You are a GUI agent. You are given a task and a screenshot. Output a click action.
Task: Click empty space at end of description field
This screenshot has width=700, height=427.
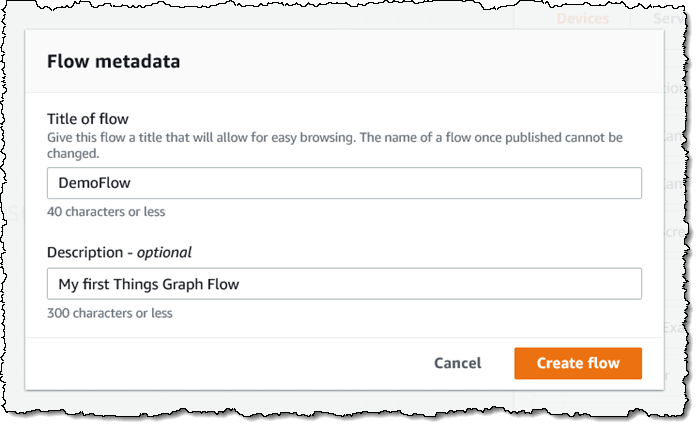click(x=500, y=284)
